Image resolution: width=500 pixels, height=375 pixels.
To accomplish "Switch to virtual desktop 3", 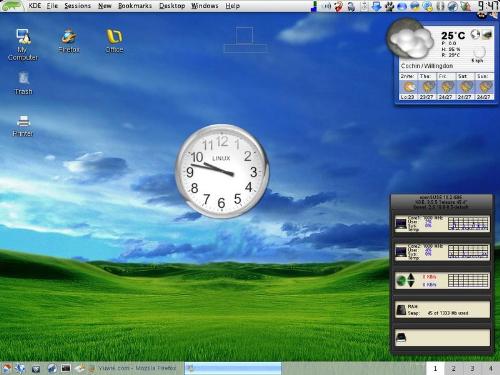I will (x=472, y=368).
